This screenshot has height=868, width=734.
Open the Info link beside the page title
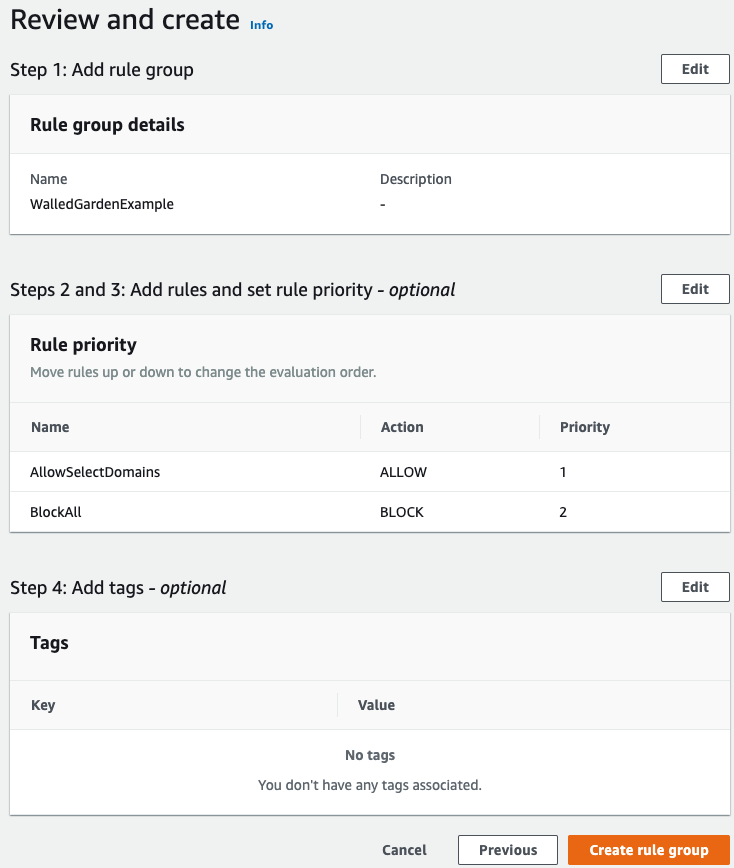[261, 25]
